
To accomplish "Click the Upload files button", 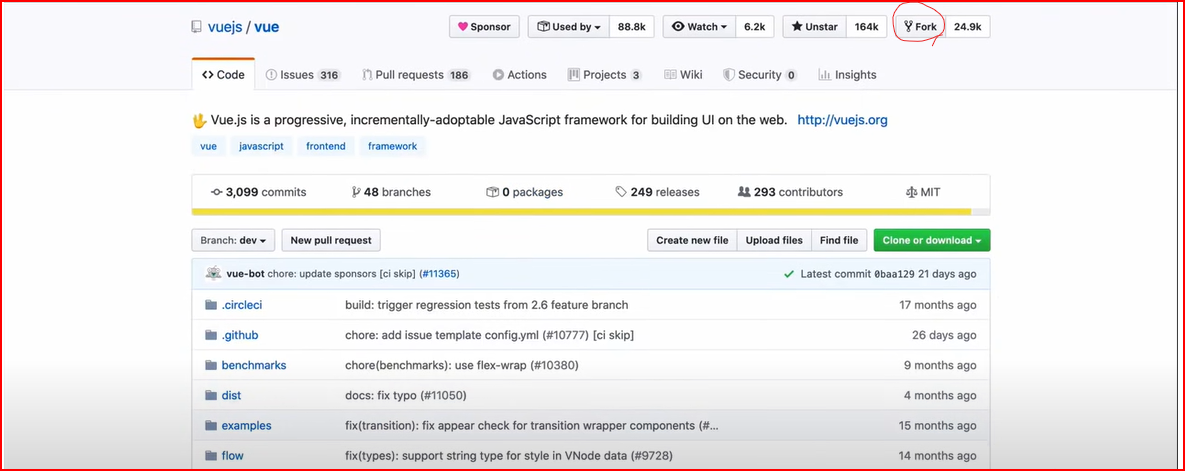I will (774, 240).
